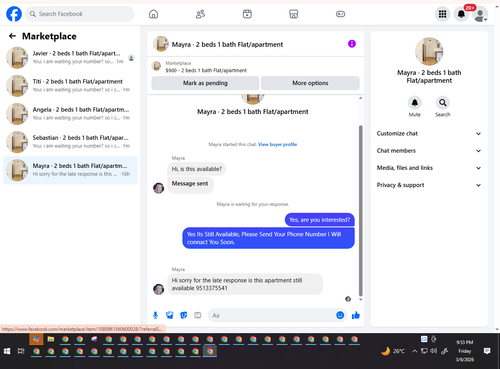Expand Customize chat section
500x369 pixels.
coord(429,134)
